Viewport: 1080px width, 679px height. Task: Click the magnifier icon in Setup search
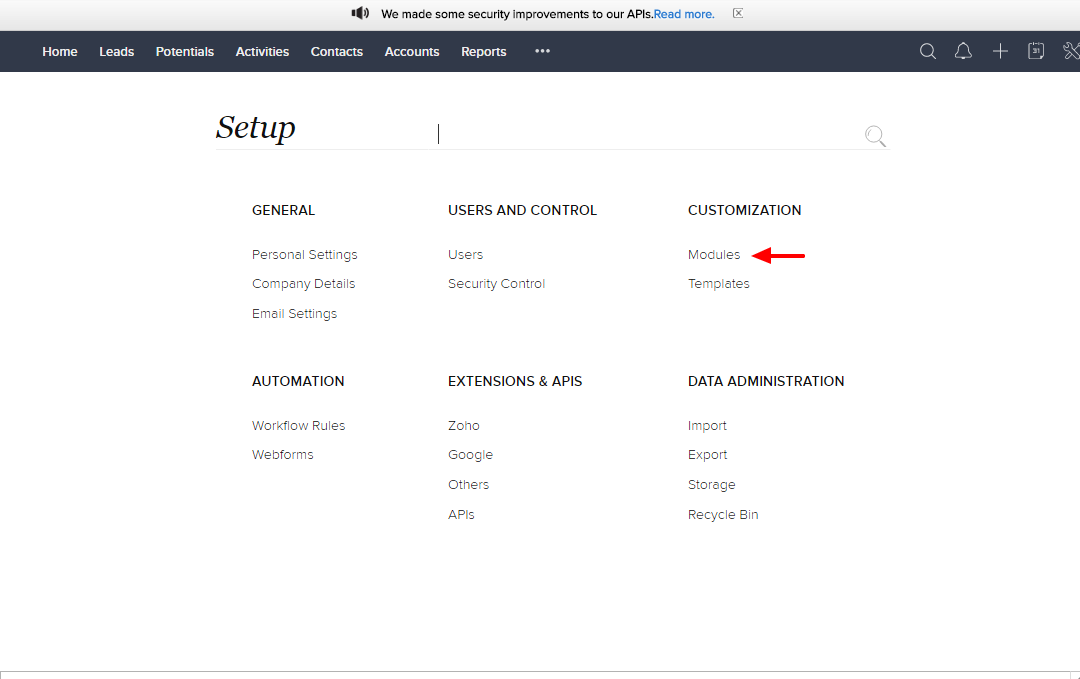(x=875, y=136)
